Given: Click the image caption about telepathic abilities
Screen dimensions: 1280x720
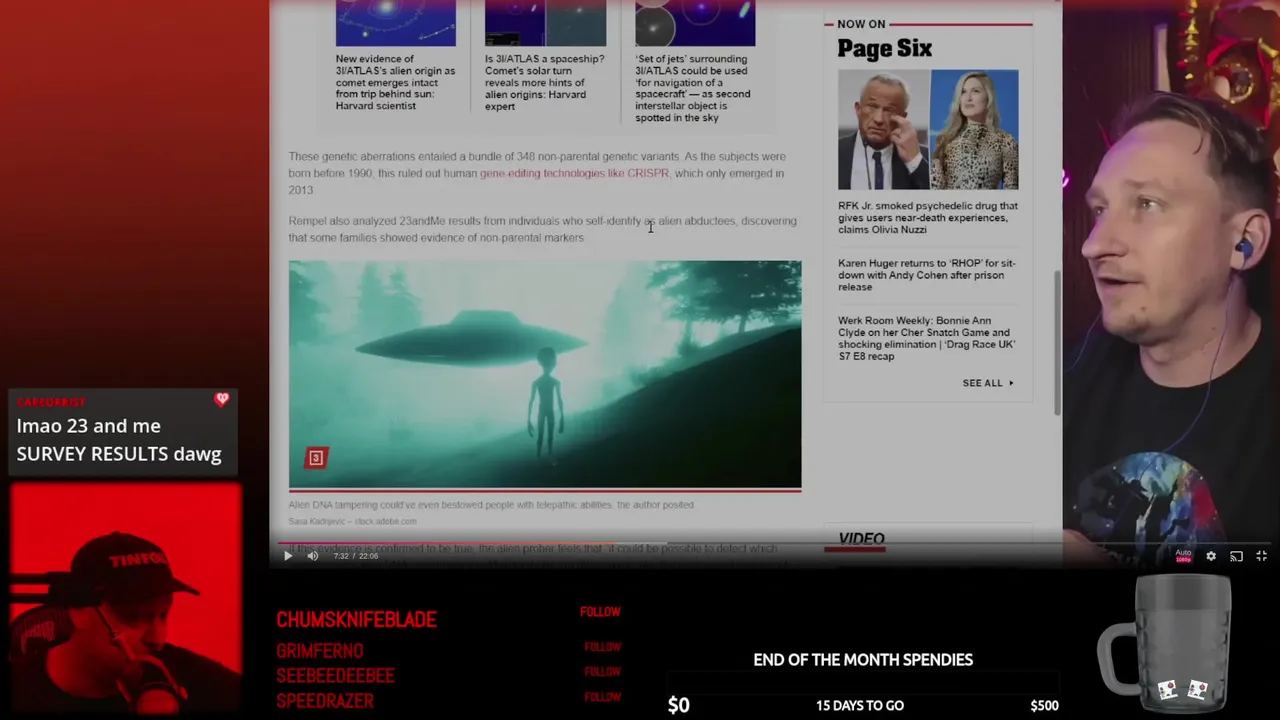Looking at the screenshot, I should click(491, 505).
